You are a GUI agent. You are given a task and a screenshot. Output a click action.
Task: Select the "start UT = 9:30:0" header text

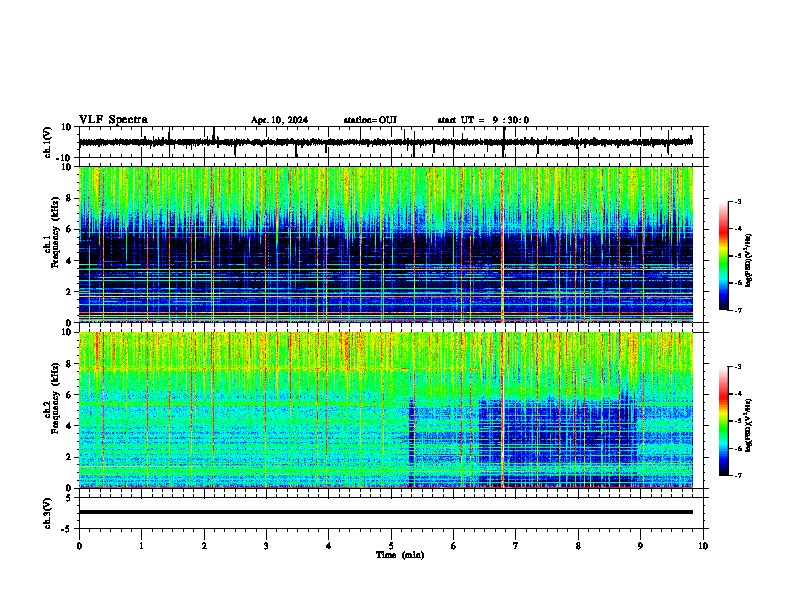pos(483,120)
